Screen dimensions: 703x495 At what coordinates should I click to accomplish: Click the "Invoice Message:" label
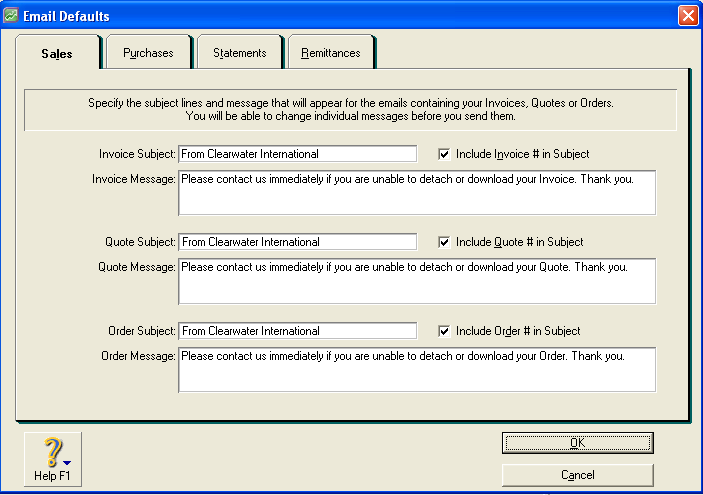tap(134, 179)
